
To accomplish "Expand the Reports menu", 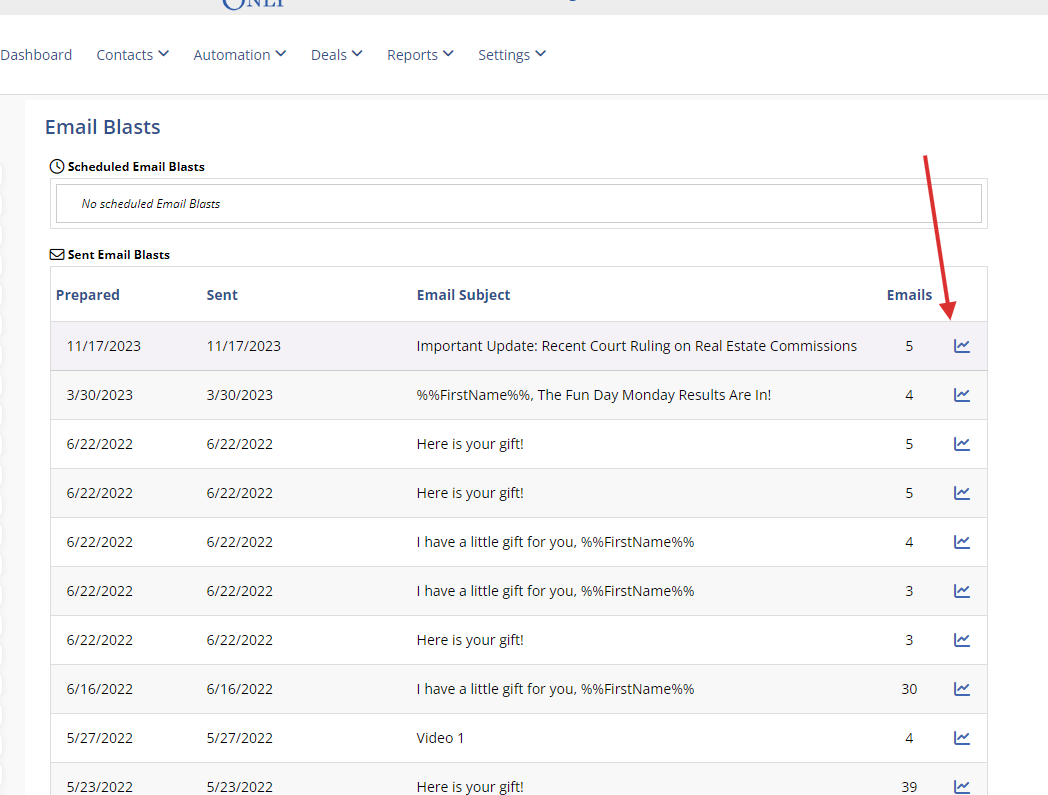I will click(x=420, y=55).
